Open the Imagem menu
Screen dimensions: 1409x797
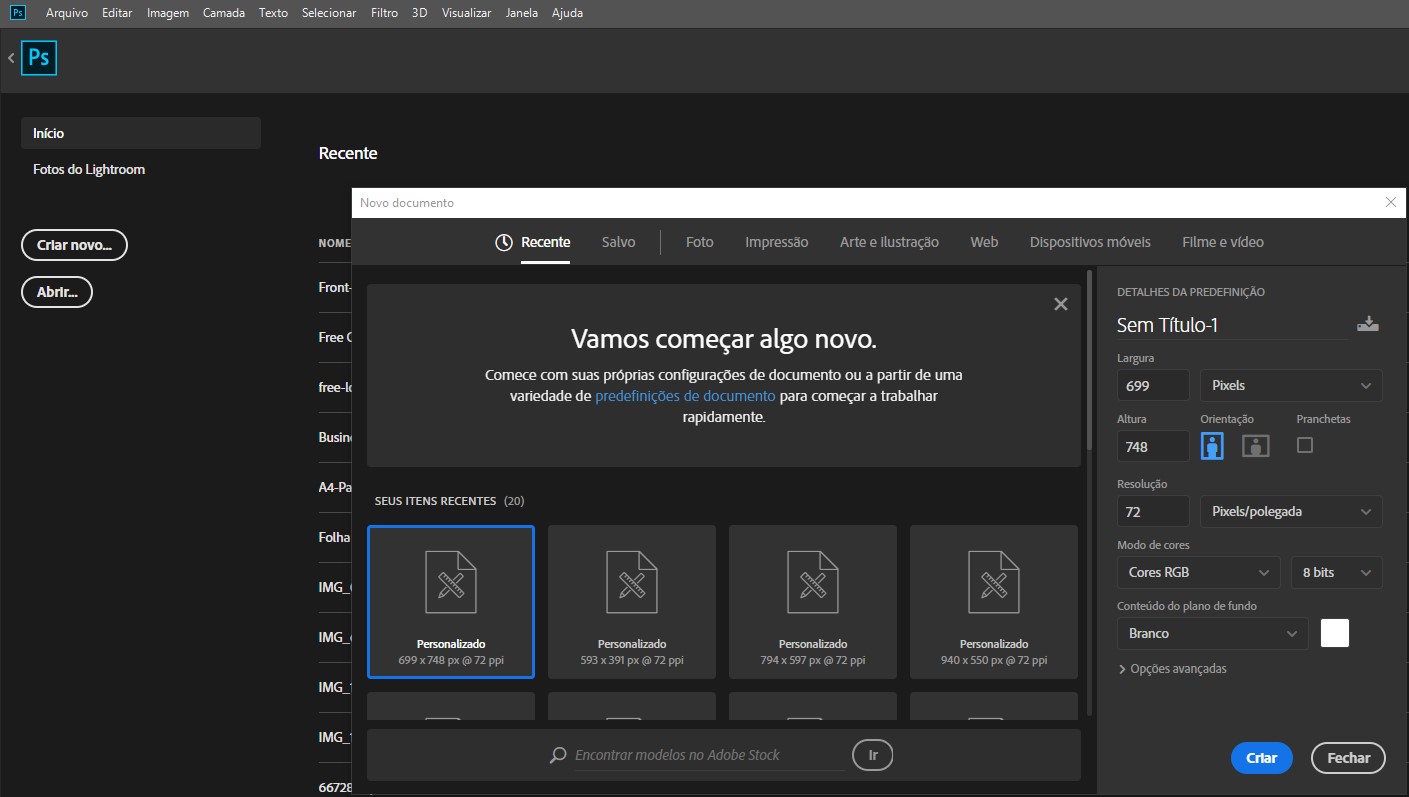coord(168,13)
